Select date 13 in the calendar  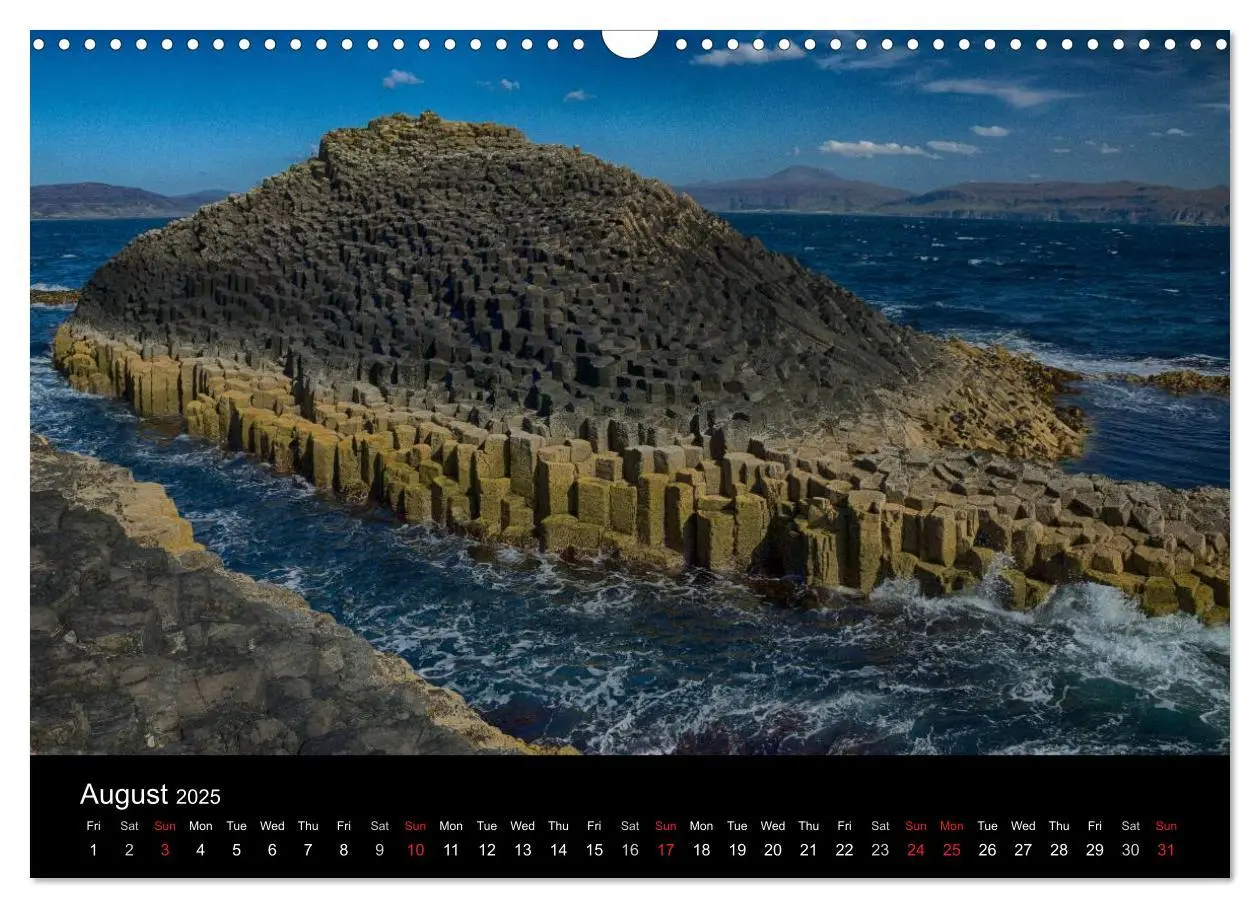[523, 850]
